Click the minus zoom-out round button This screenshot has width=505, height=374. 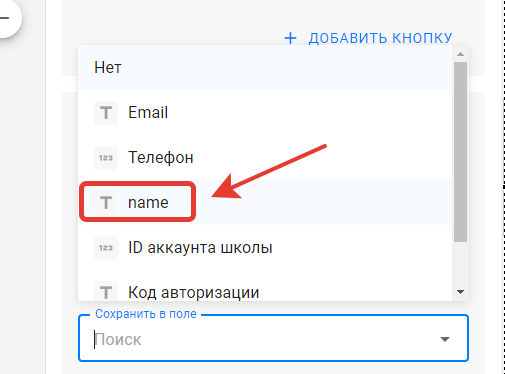(x=7, y=18)
